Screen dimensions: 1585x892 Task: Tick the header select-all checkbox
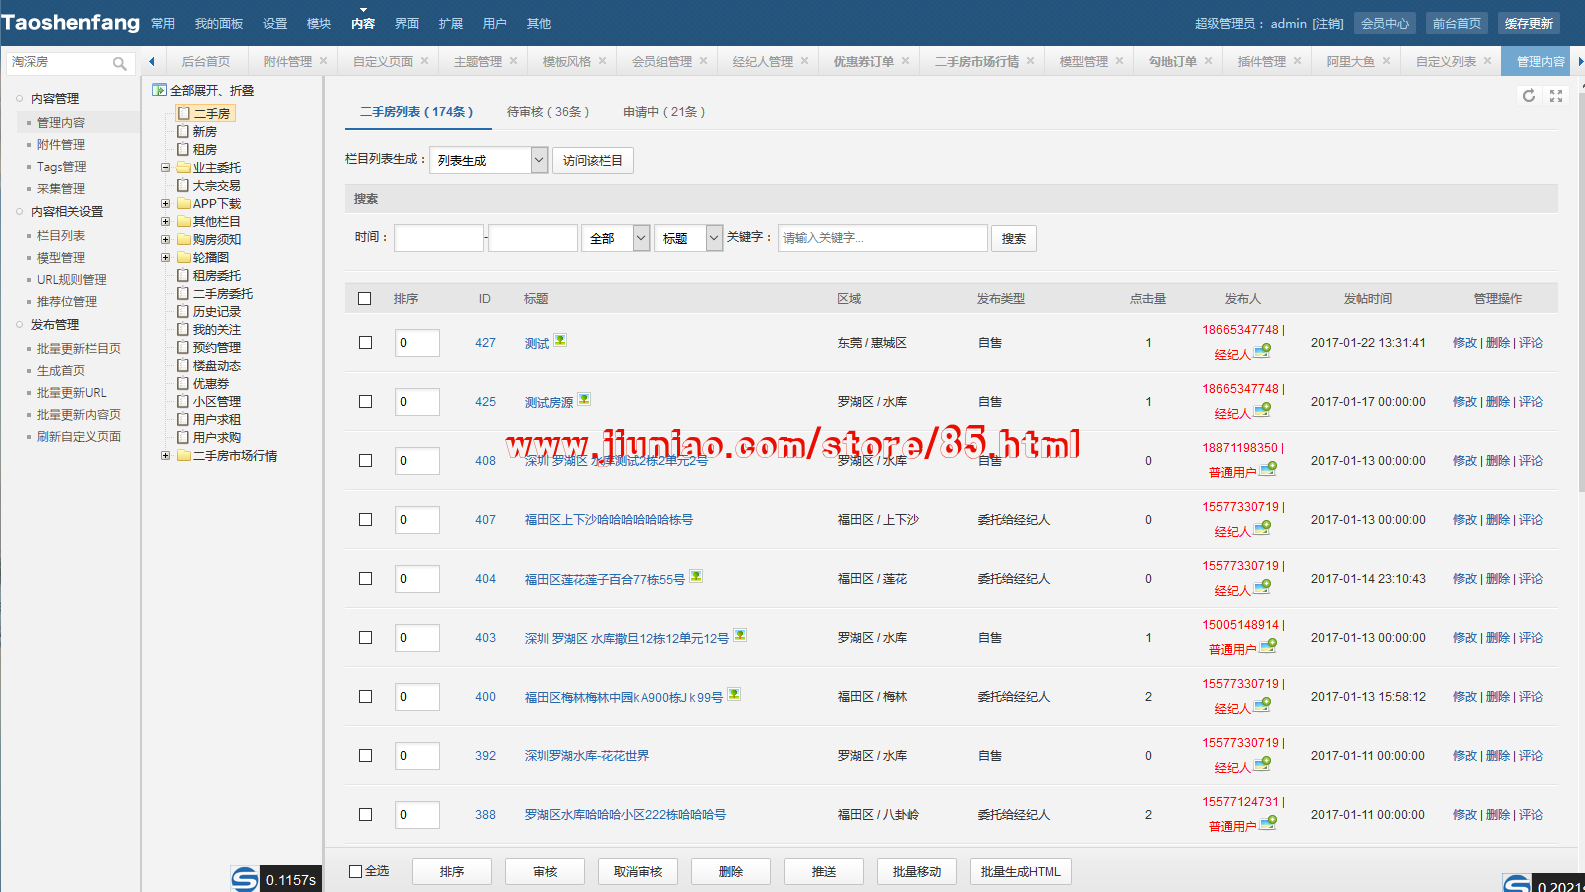[364, 299]
